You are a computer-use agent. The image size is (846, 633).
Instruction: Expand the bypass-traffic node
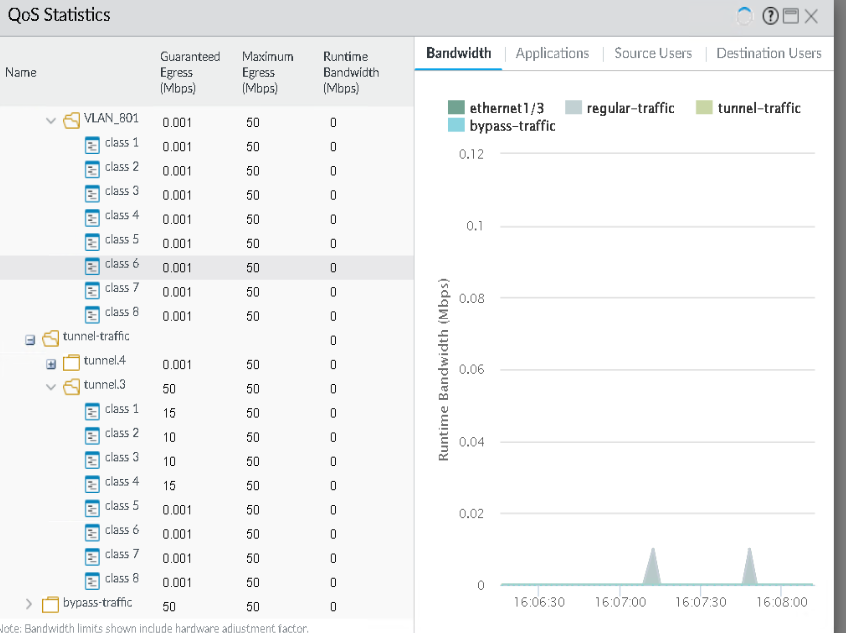click(28, 604)
